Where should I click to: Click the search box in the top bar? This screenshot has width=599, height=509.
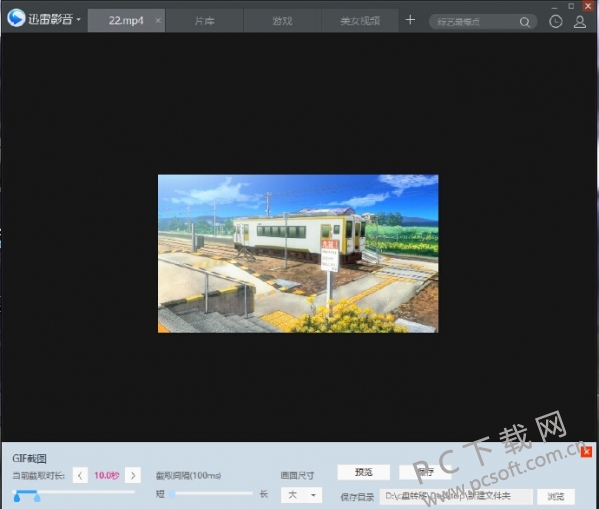click(476, 22)
